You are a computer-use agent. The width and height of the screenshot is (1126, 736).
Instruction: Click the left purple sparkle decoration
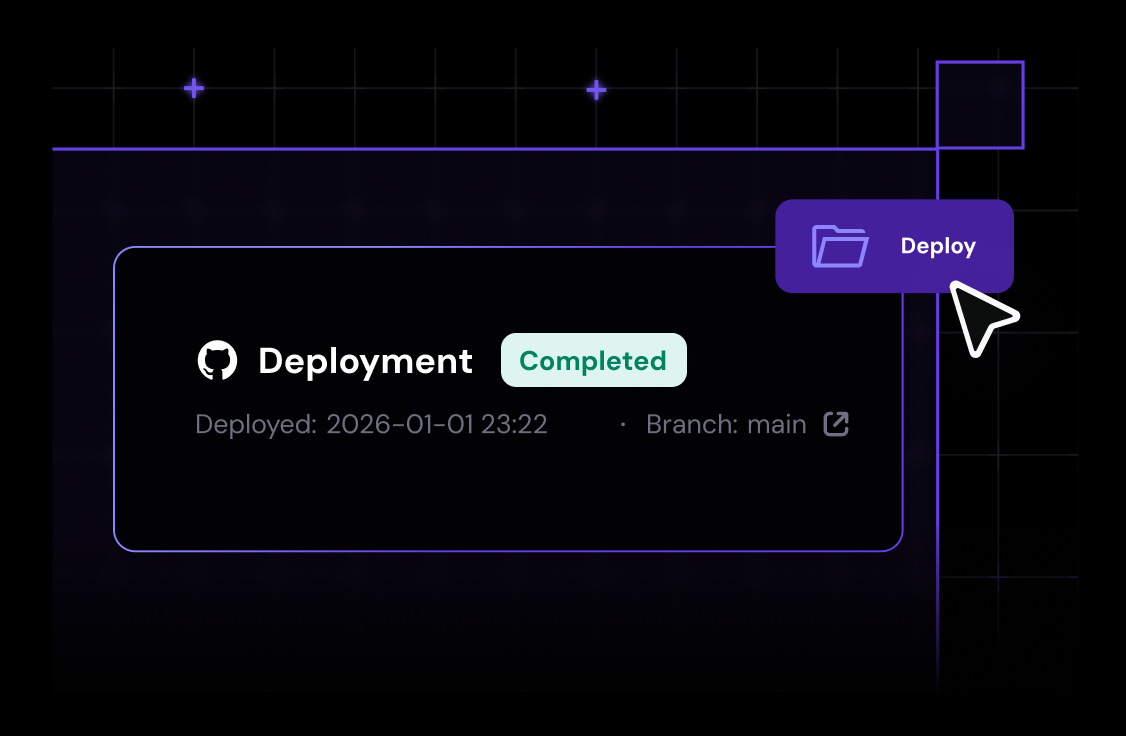tap(192, 88)
